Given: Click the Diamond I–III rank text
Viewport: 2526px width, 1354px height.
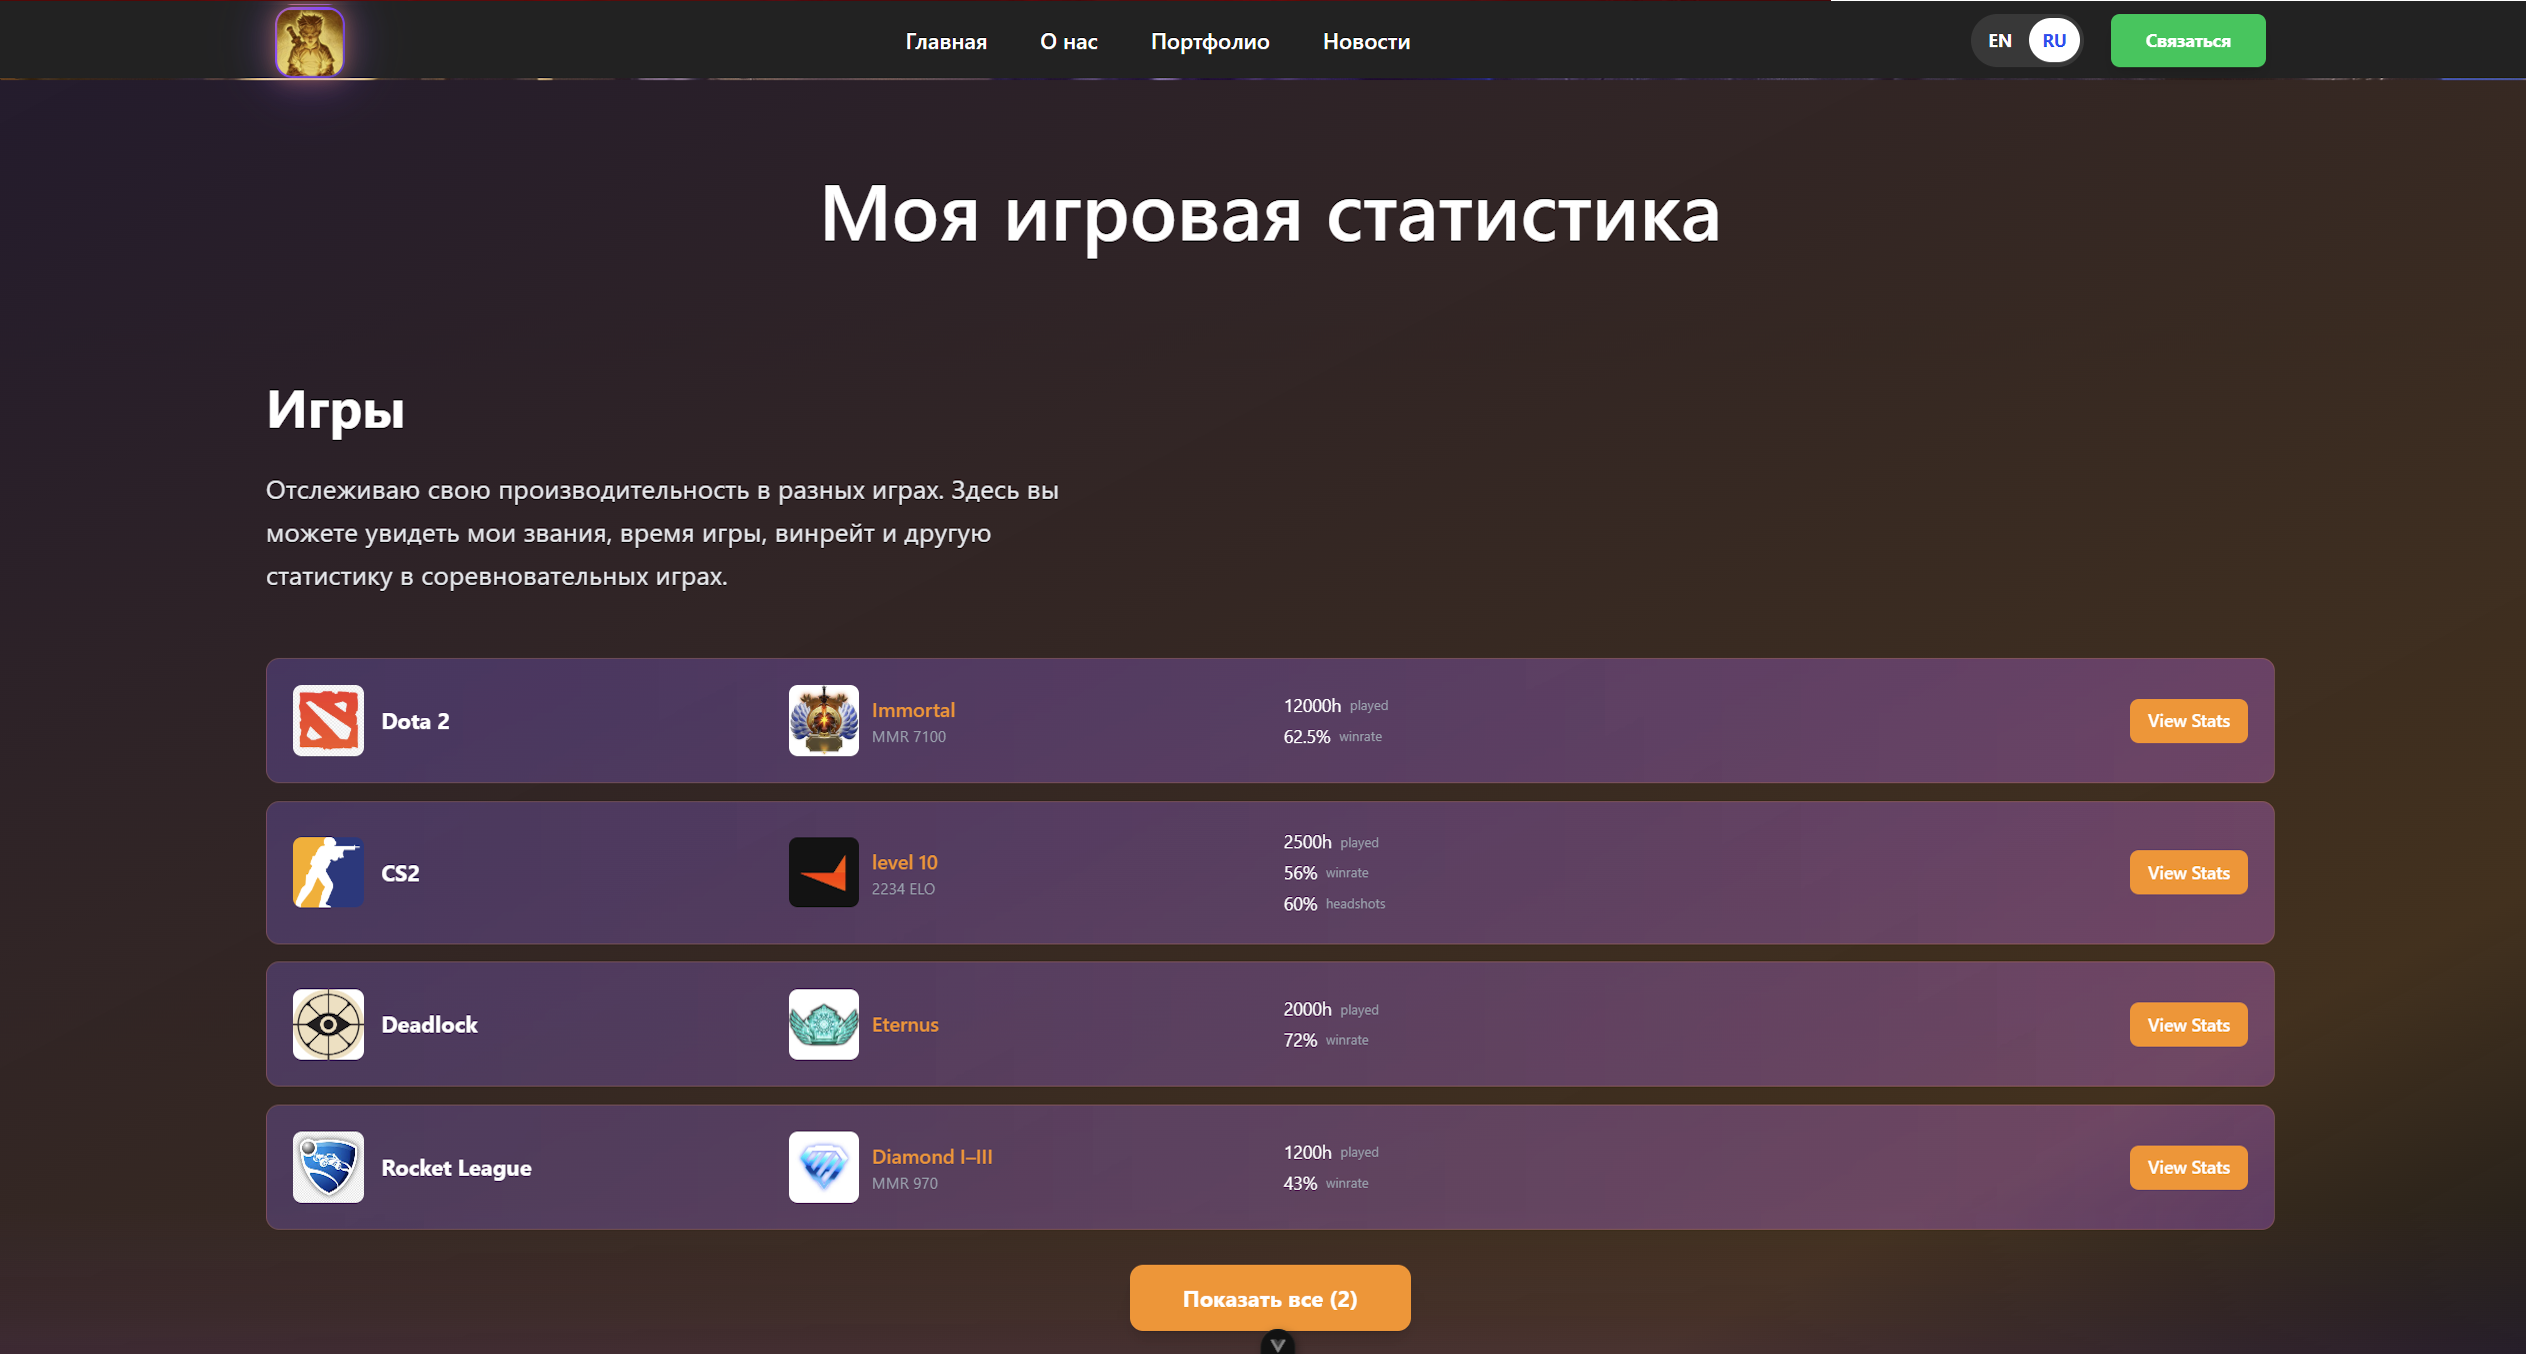Looking at the screenshot, I should point(932,1156).
